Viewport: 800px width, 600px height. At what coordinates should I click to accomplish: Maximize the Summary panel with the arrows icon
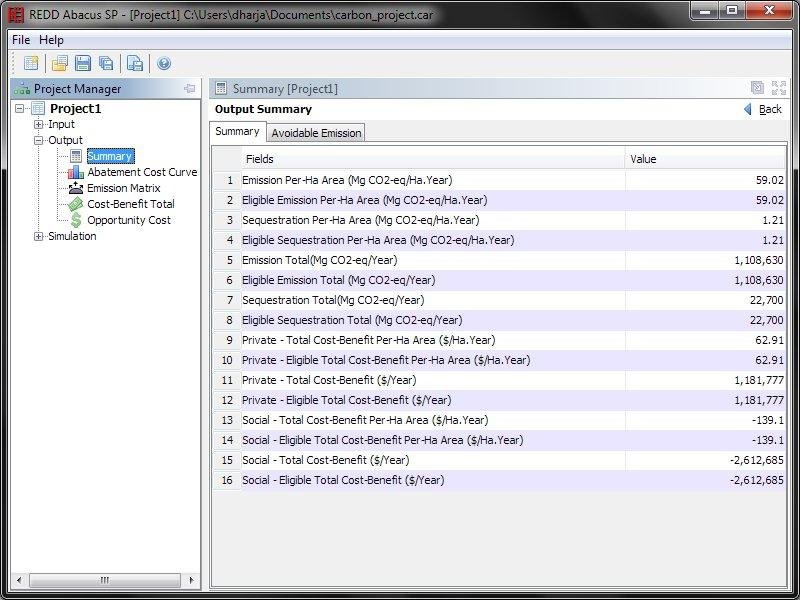click(779, 88)
